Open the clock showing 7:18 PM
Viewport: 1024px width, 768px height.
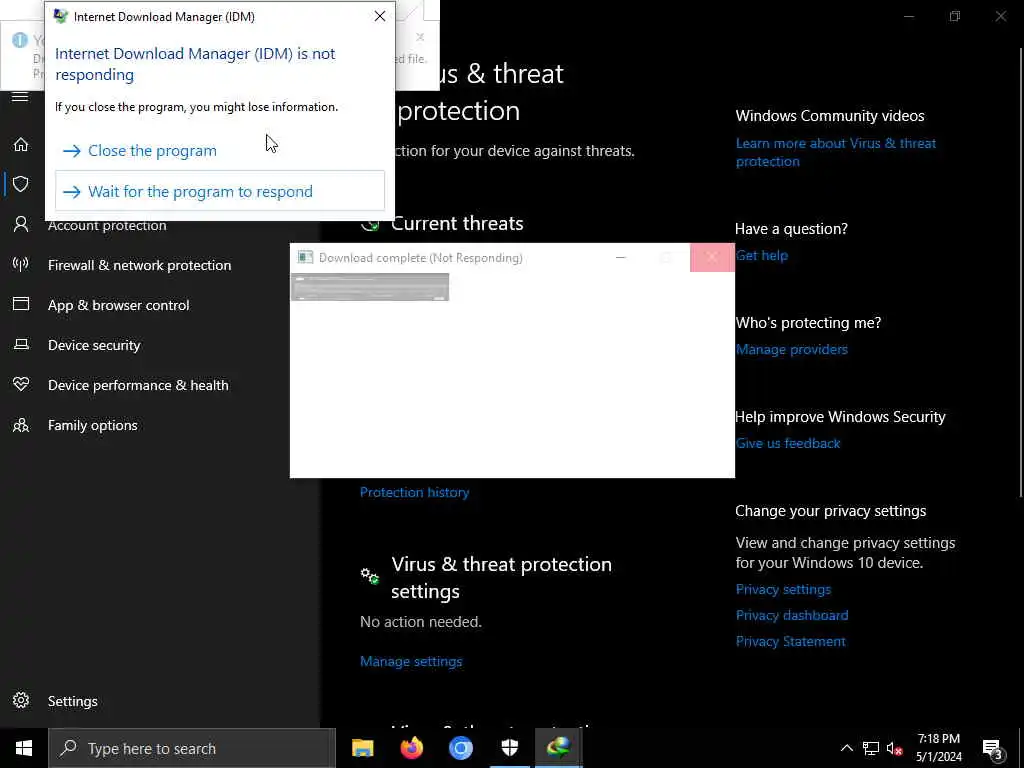[938, 748]
